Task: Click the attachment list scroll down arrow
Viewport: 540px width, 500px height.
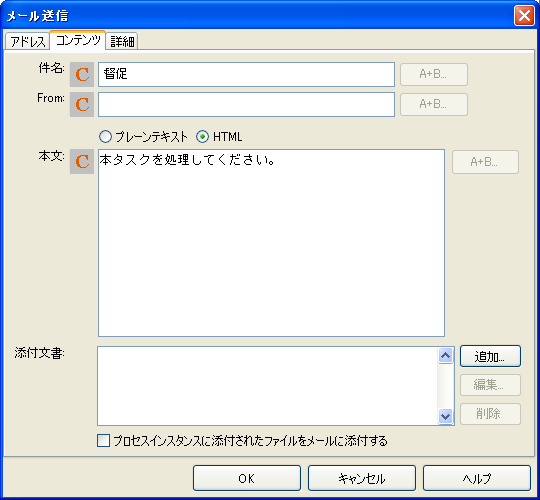Action: pos(446,416)
